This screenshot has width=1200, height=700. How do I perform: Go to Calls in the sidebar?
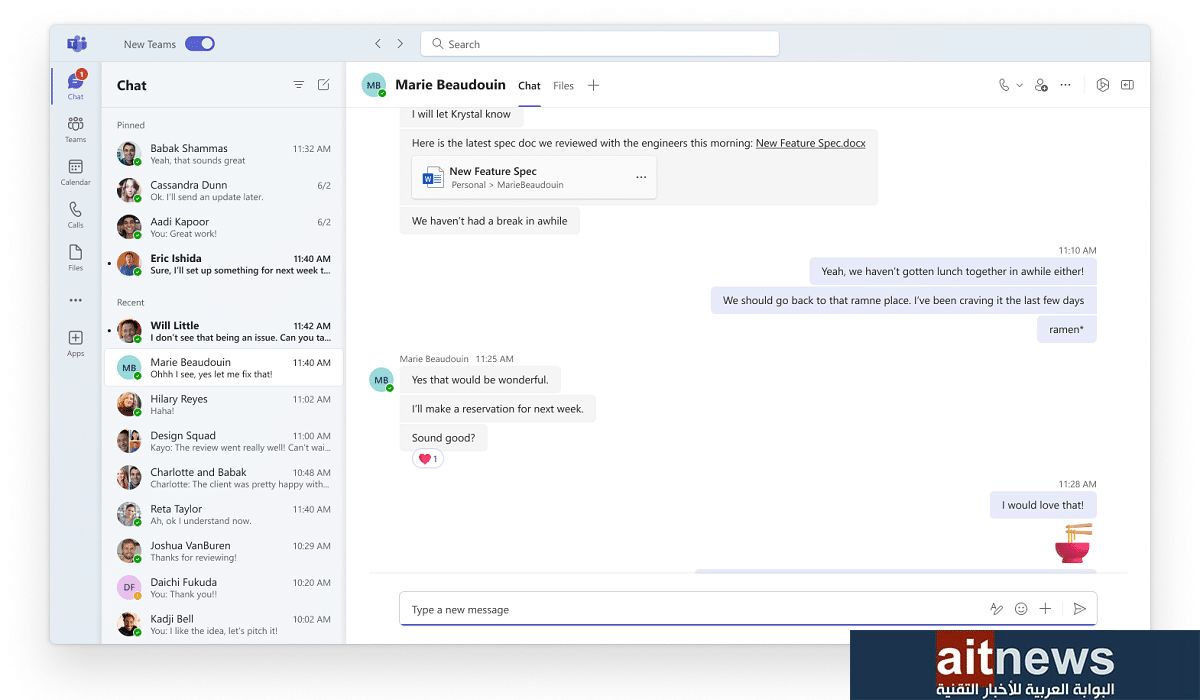click(x=75, y=214)
